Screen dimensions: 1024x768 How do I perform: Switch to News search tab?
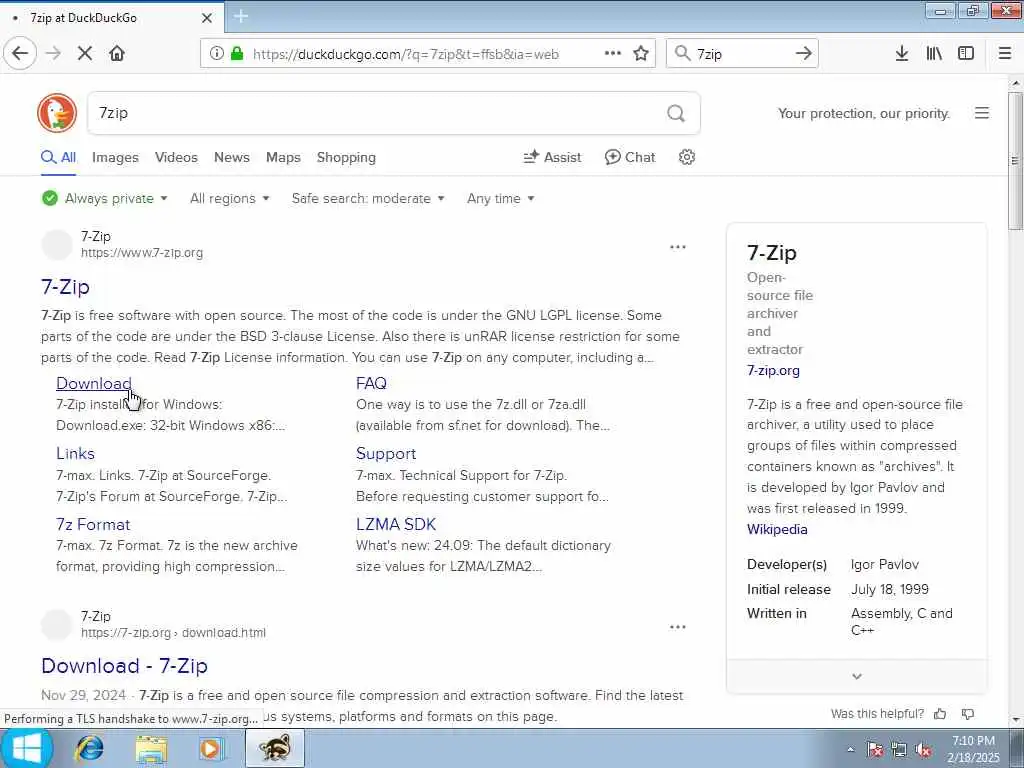pyautogui.click(x=232, y=157)
